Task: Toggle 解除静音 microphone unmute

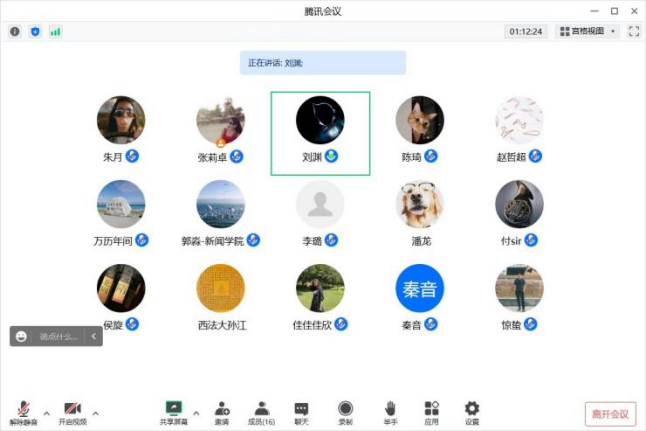Action: [22, 412]
